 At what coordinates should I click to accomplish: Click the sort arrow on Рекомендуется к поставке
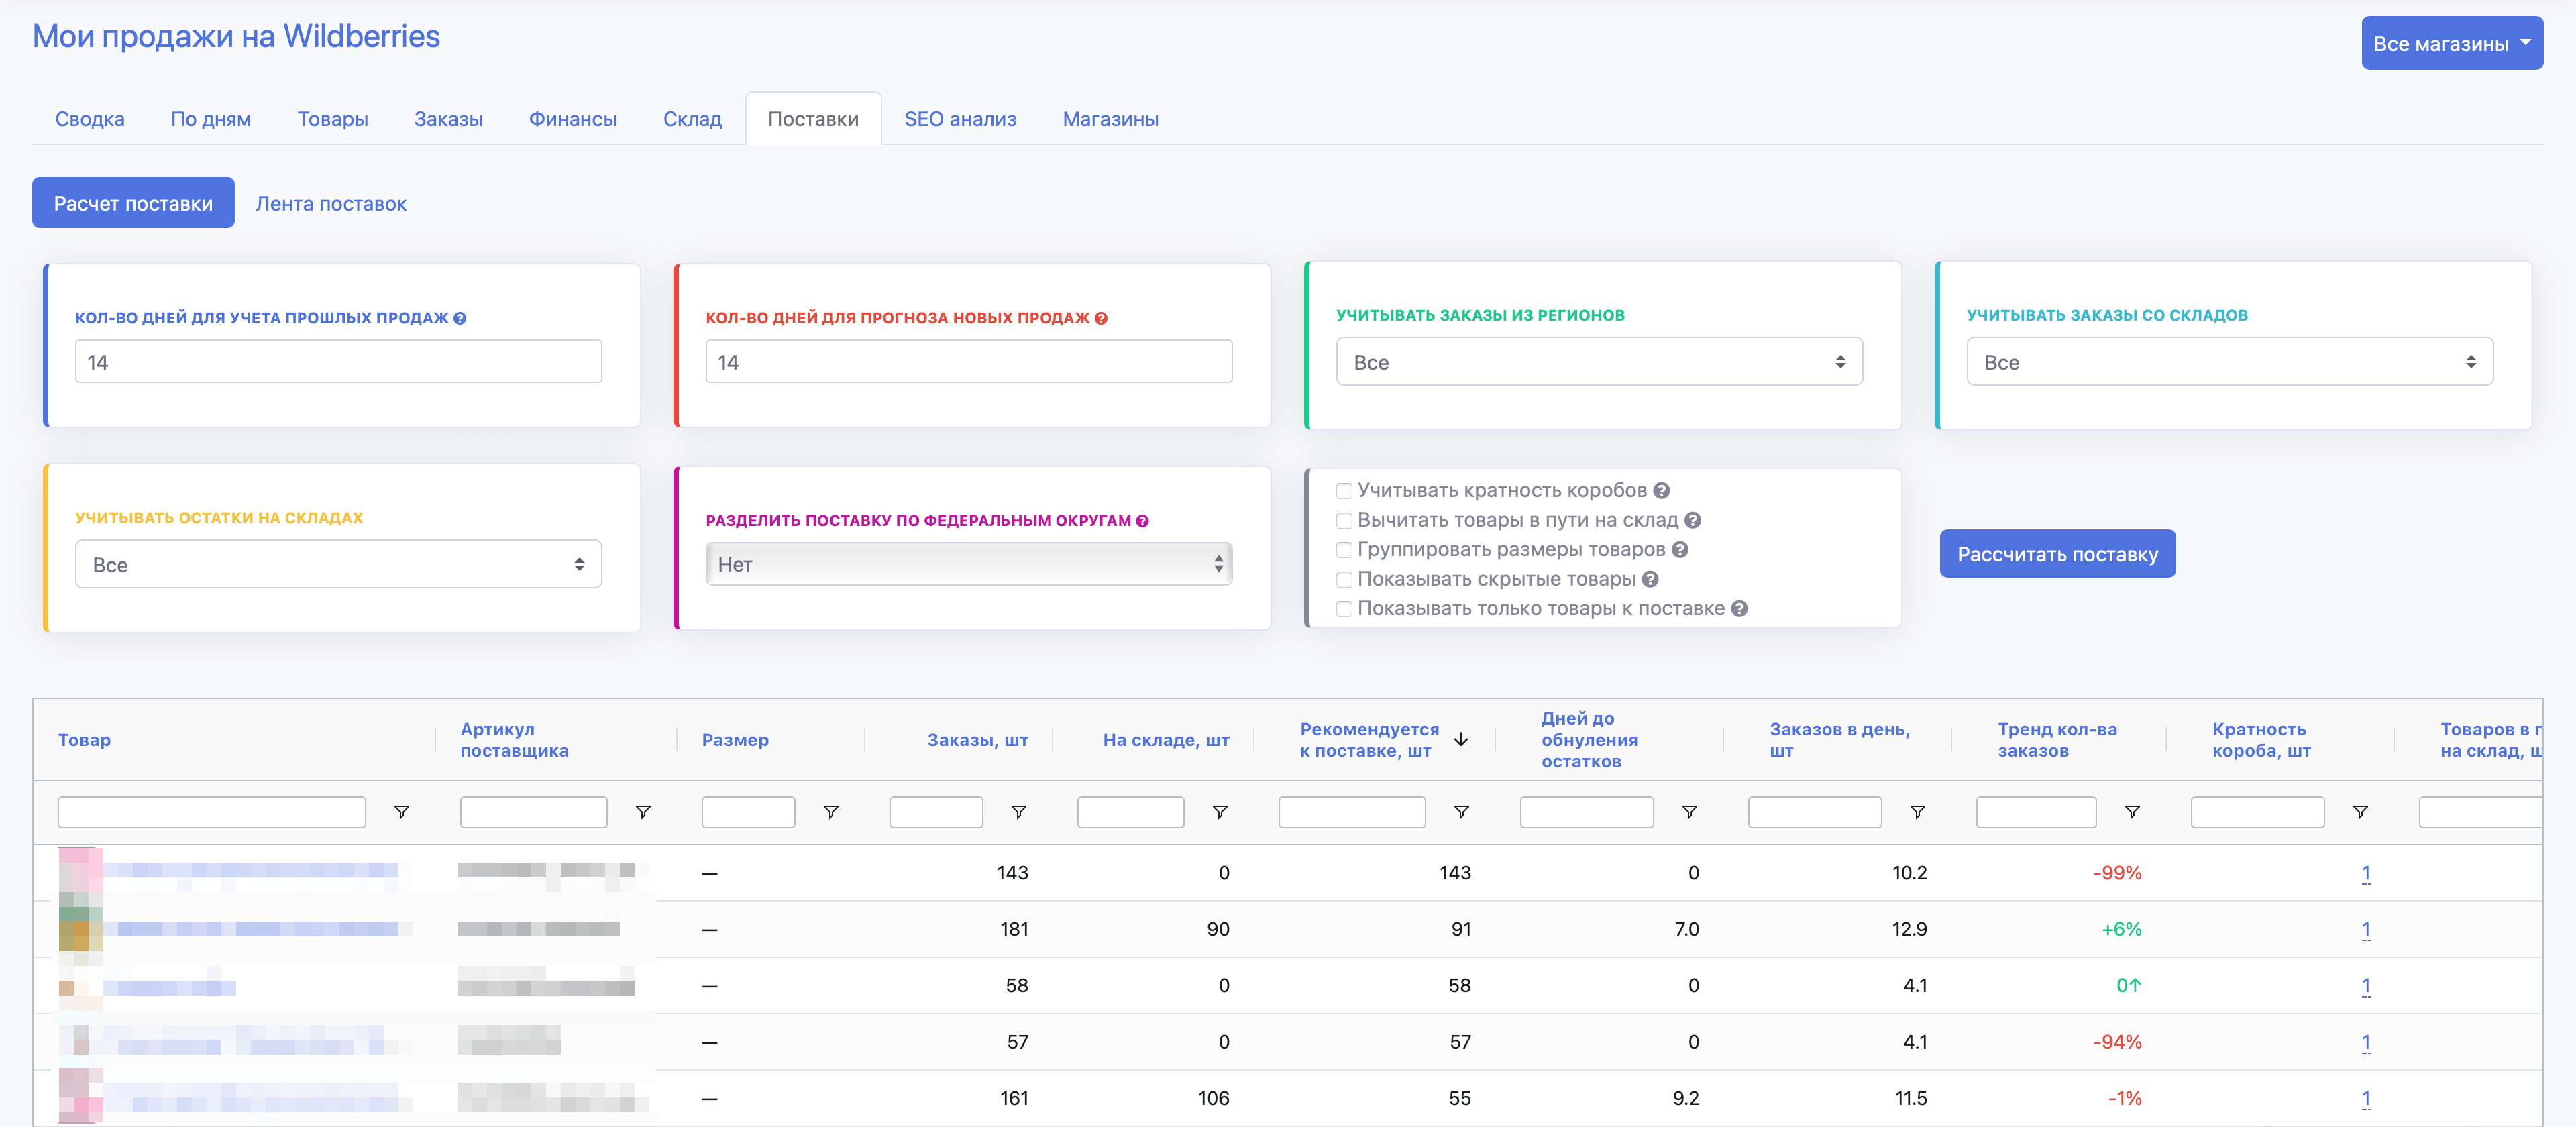(1461, 740)
